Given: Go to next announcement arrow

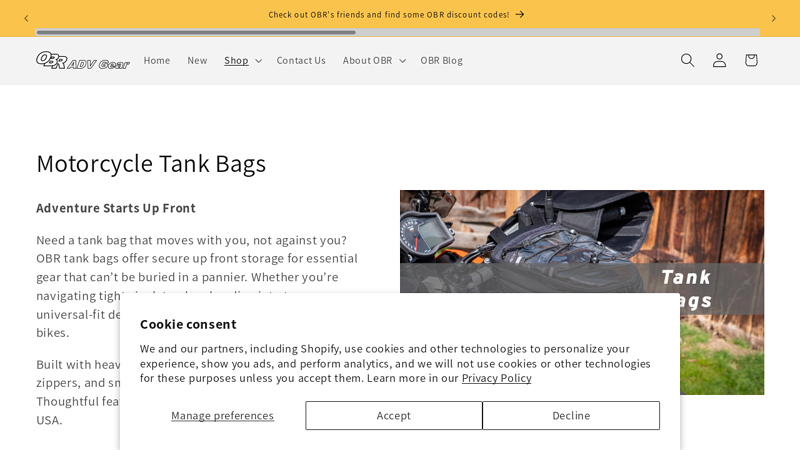Looking at the screenshot, I should (x=773, y=18).
